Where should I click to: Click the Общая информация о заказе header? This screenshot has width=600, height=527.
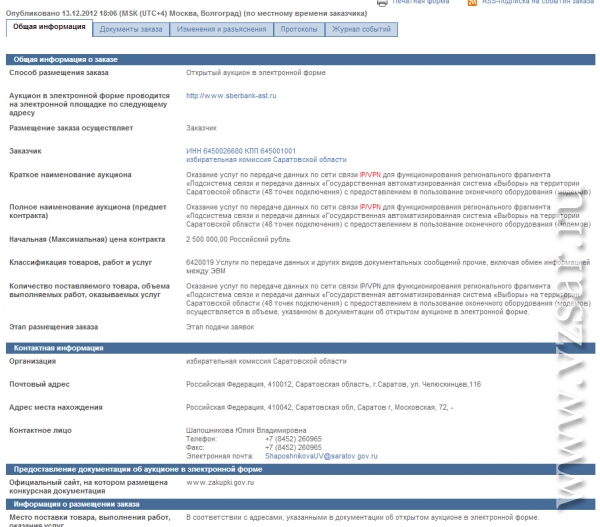pos(300,60)
